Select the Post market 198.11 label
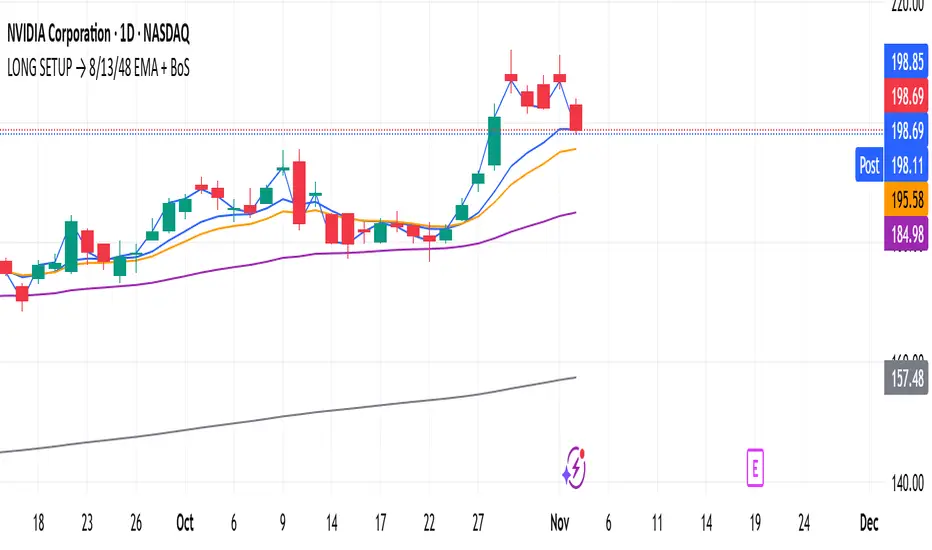932x550 pixels. point(892,165)
